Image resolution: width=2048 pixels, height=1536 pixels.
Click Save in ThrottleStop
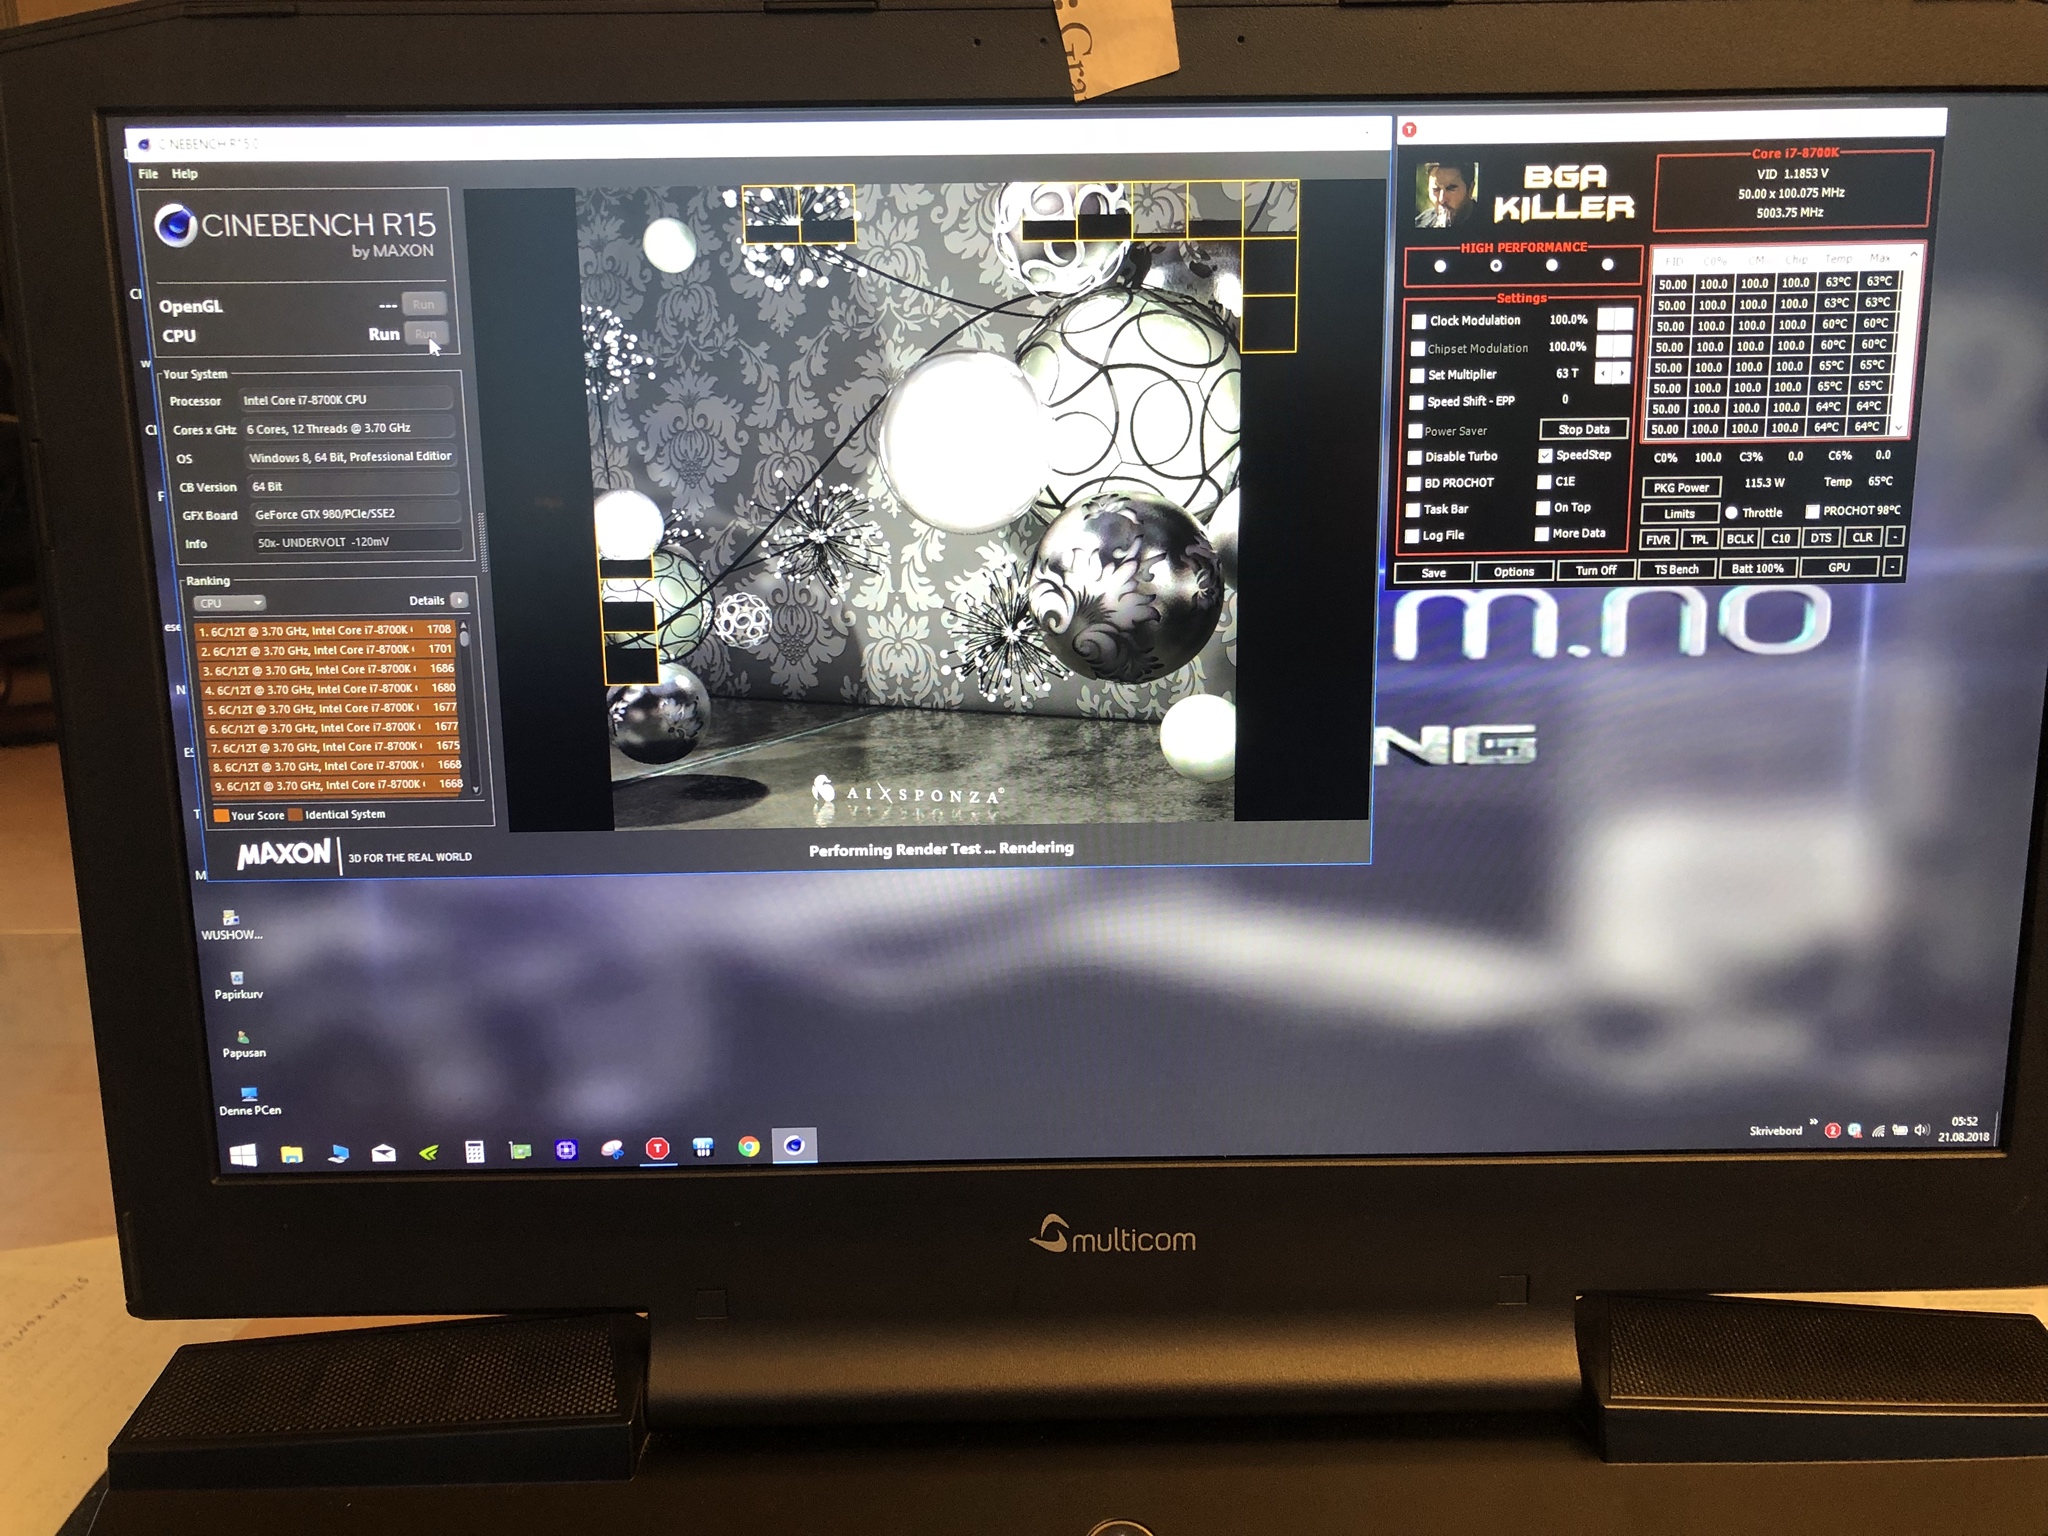(1433, 573)
